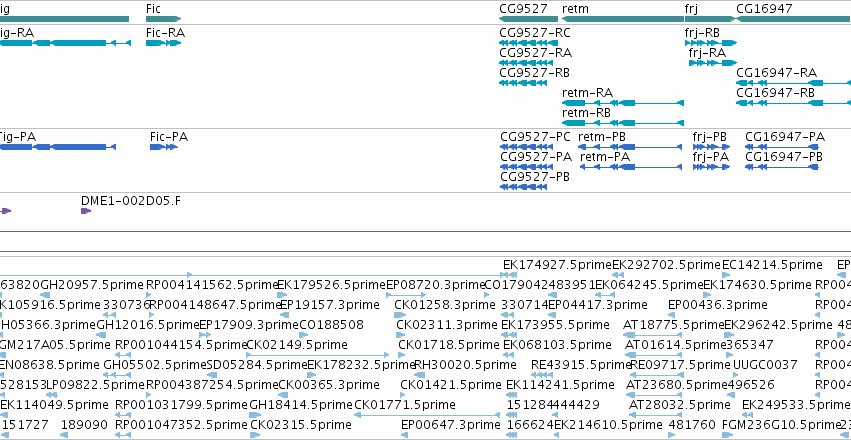
Task: Click the EK174927.5prime EST label
Action: (x=557, y=265)
